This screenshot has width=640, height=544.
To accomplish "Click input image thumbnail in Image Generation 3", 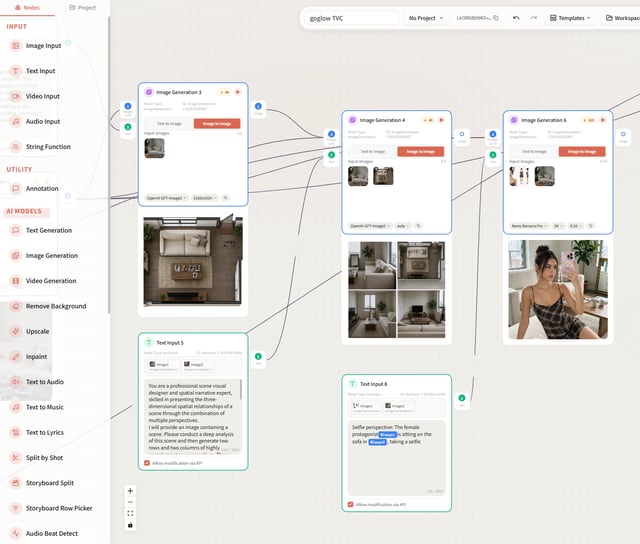I will pos(154,148).
